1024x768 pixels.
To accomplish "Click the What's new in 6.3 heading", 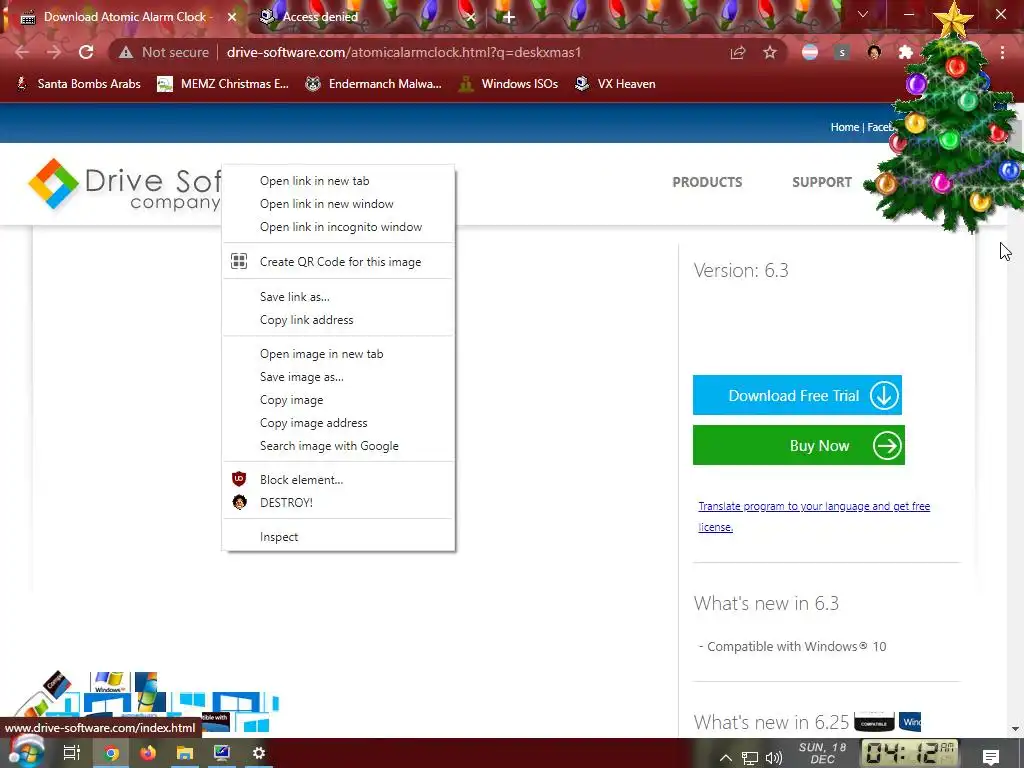I will click(x=766, y=603).
